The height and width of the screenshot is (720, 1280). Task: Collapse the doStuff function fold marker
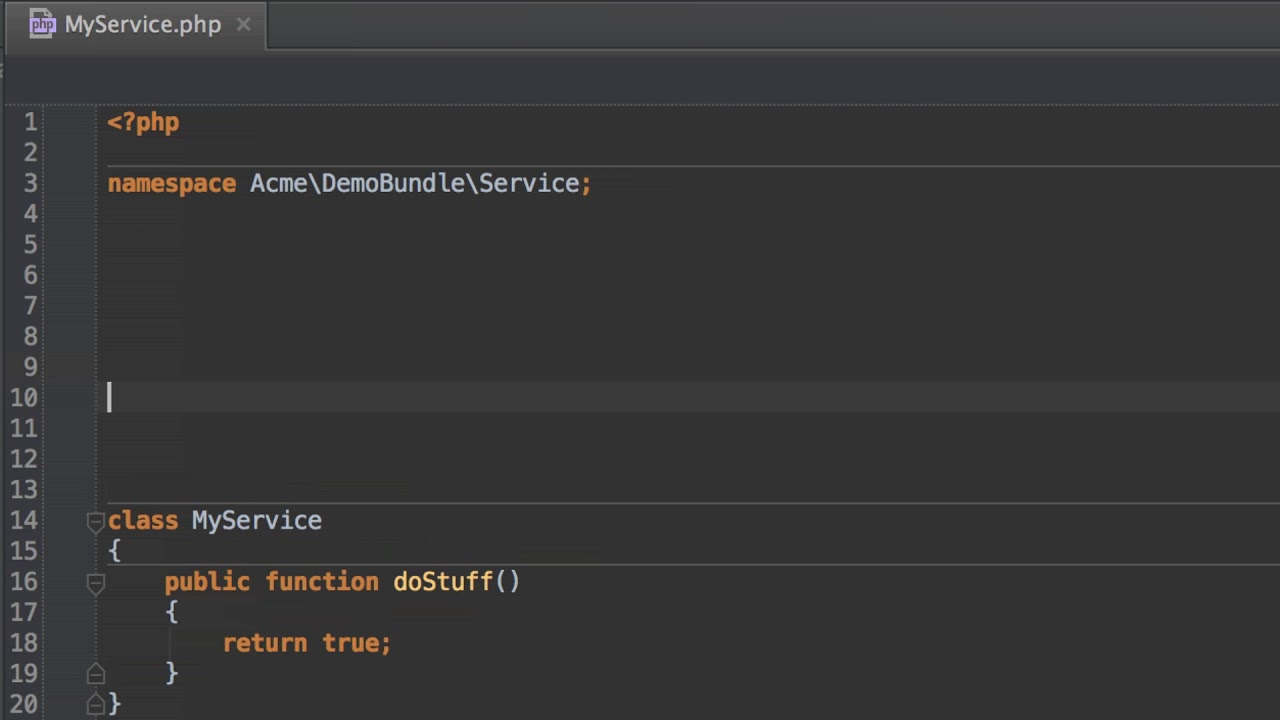[95, 582]
